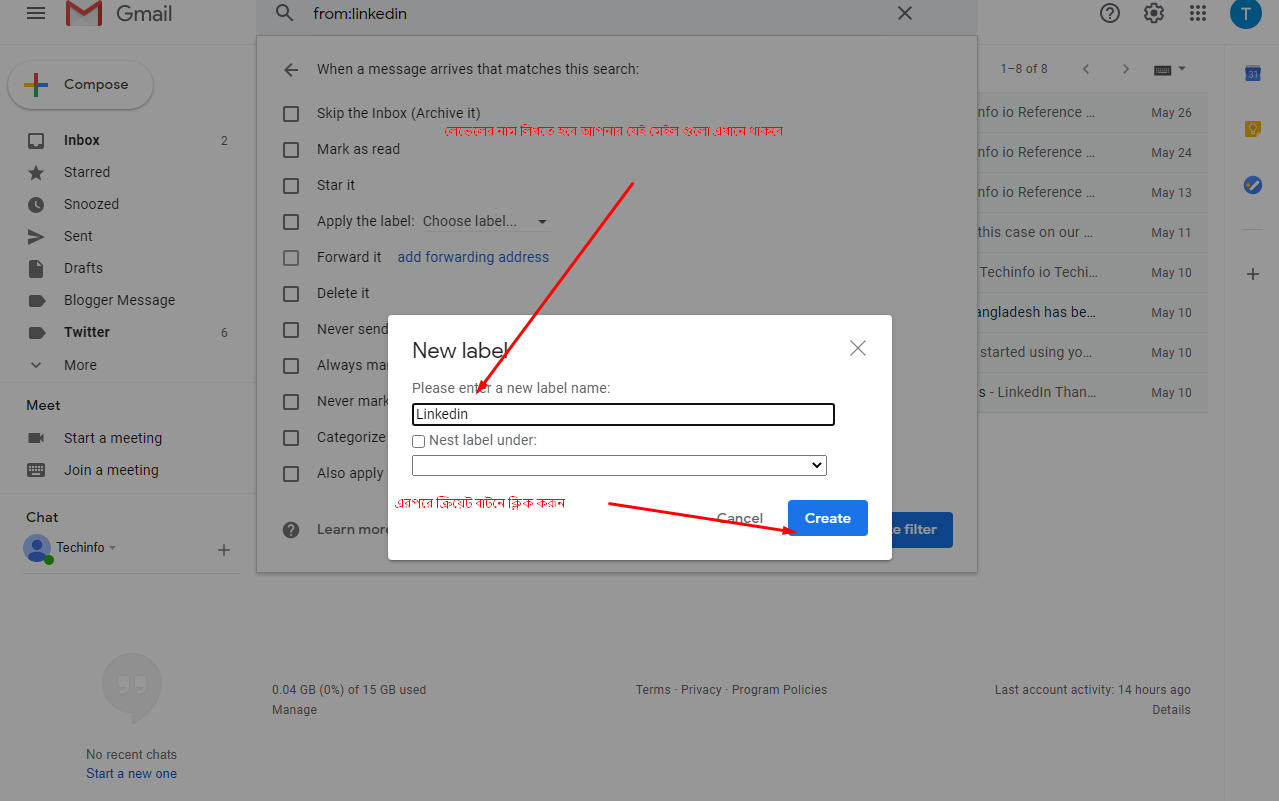Open Google Tasks side panel icon
This screenshot has height=801, width=1279.
point(1253,185)
